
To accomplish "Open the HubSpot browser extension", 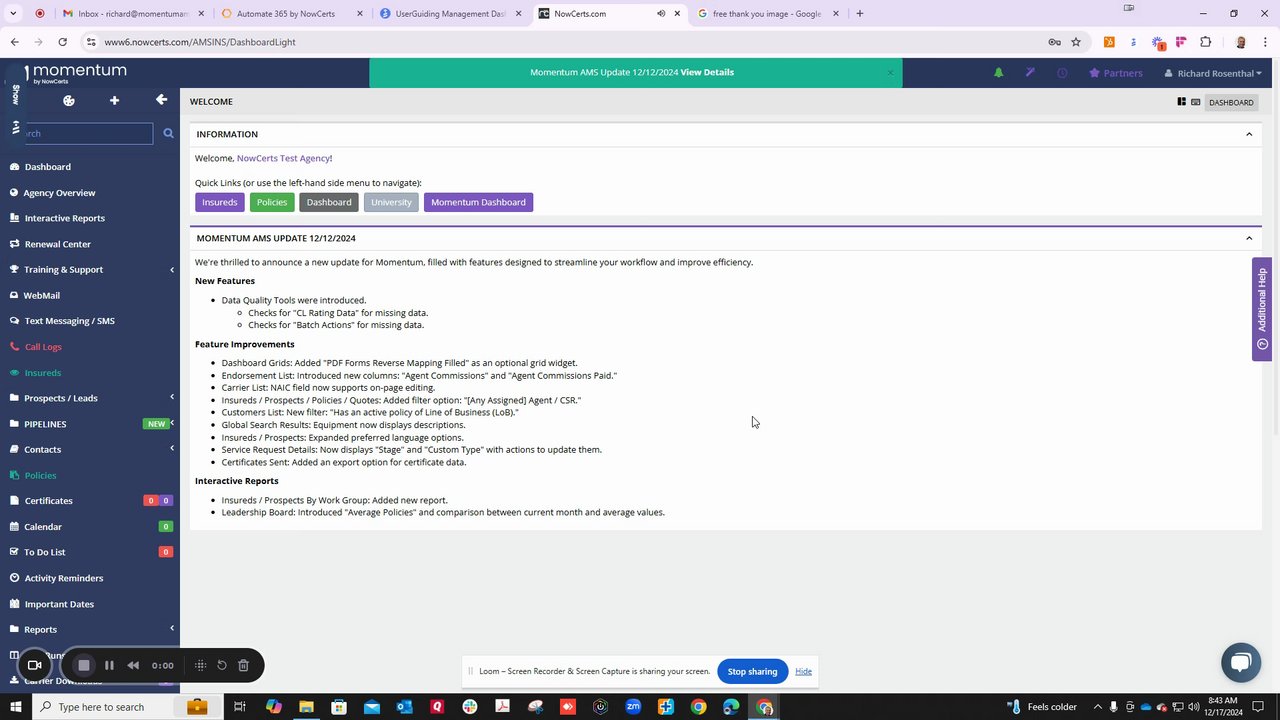I will (1109, 42).
